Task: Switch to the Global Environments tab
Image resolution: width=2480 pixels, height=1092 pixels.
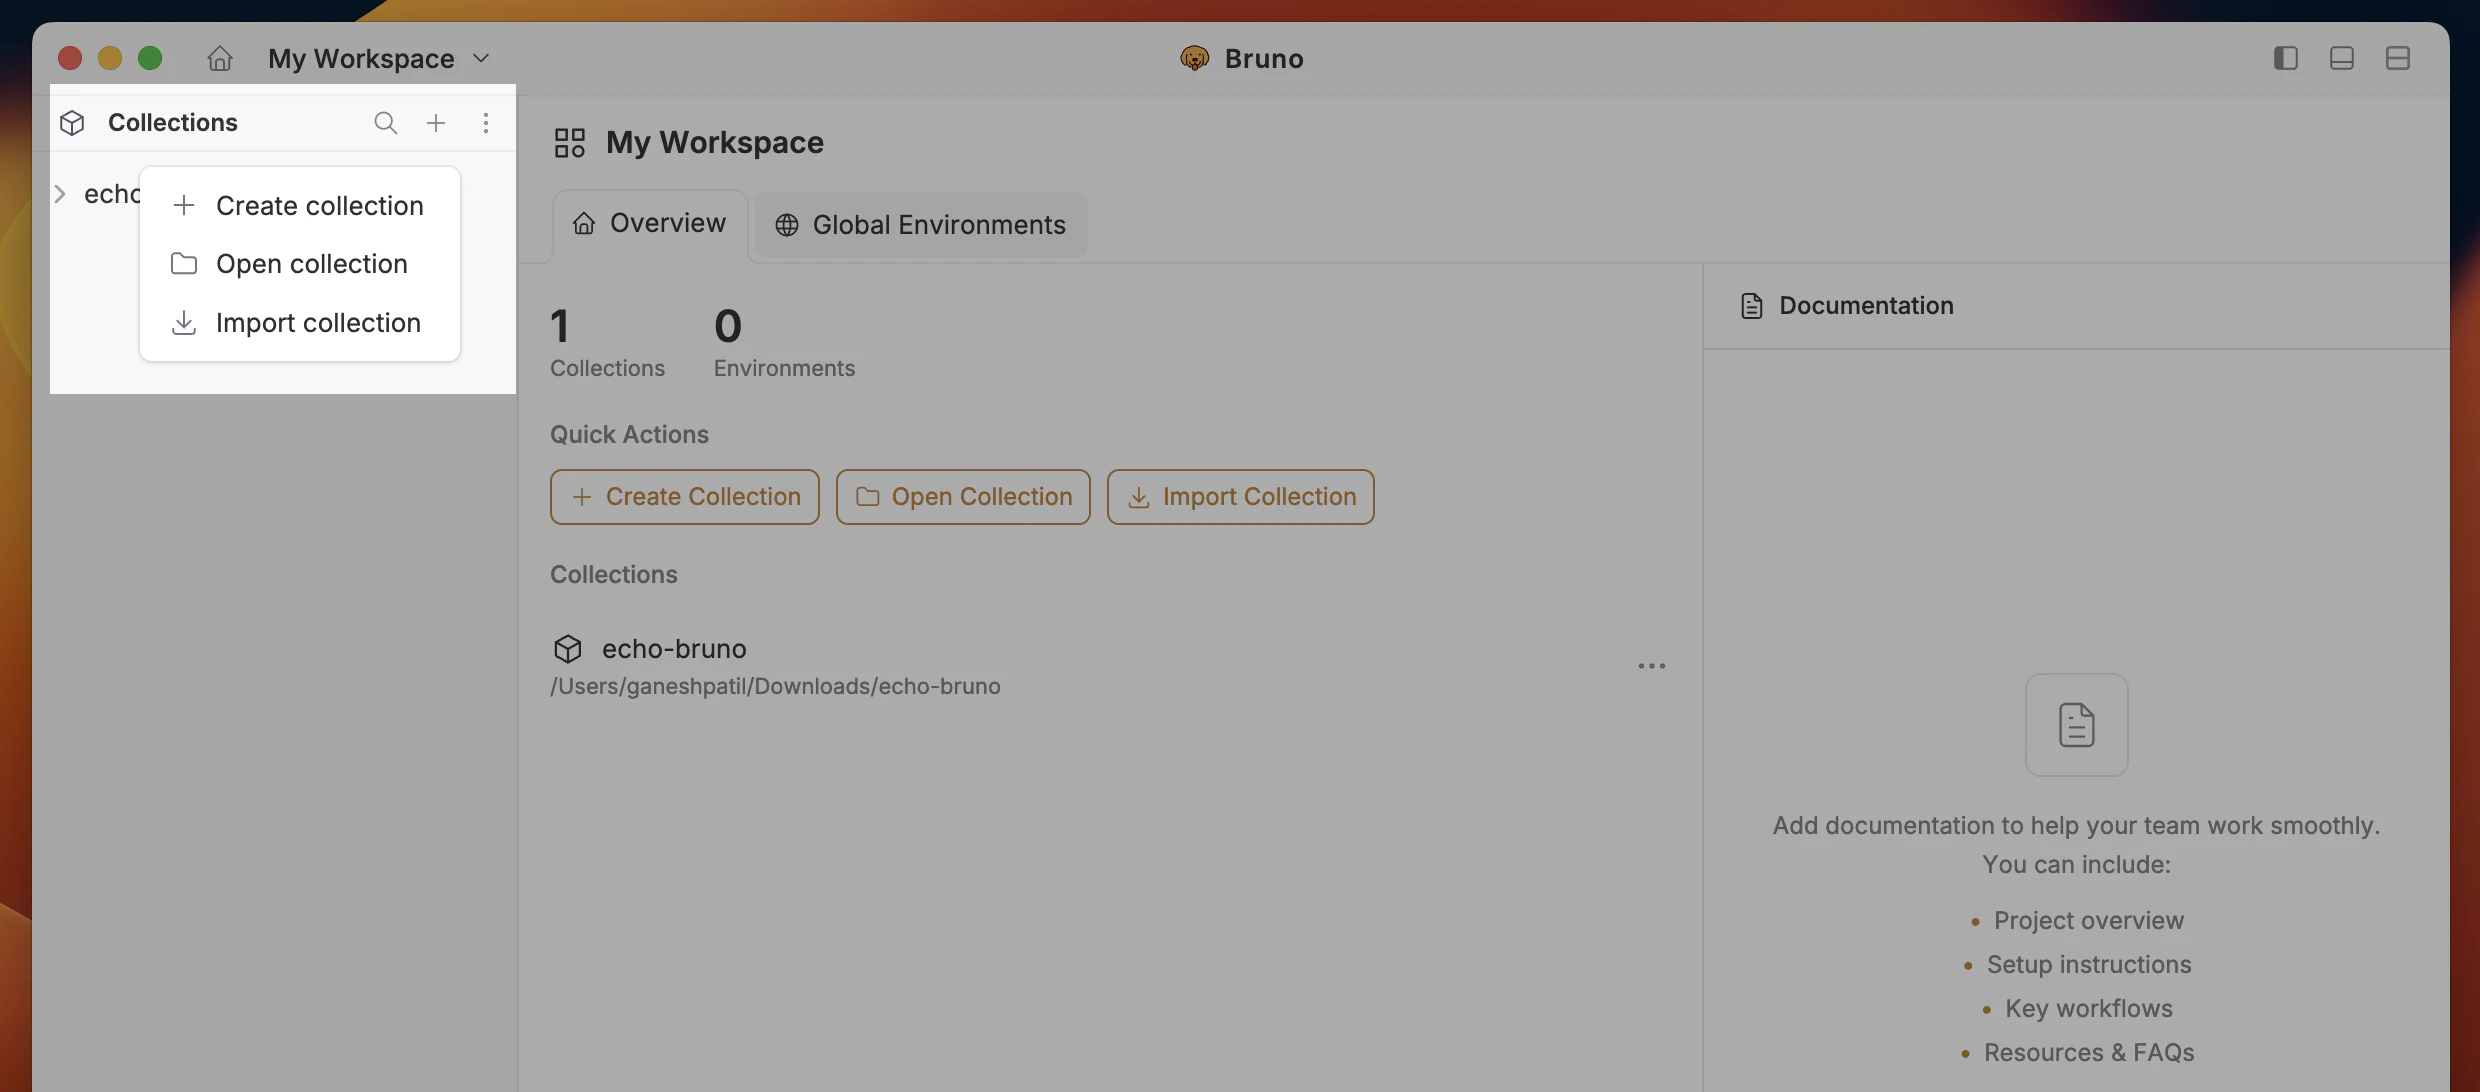Action: click(920, 224)
